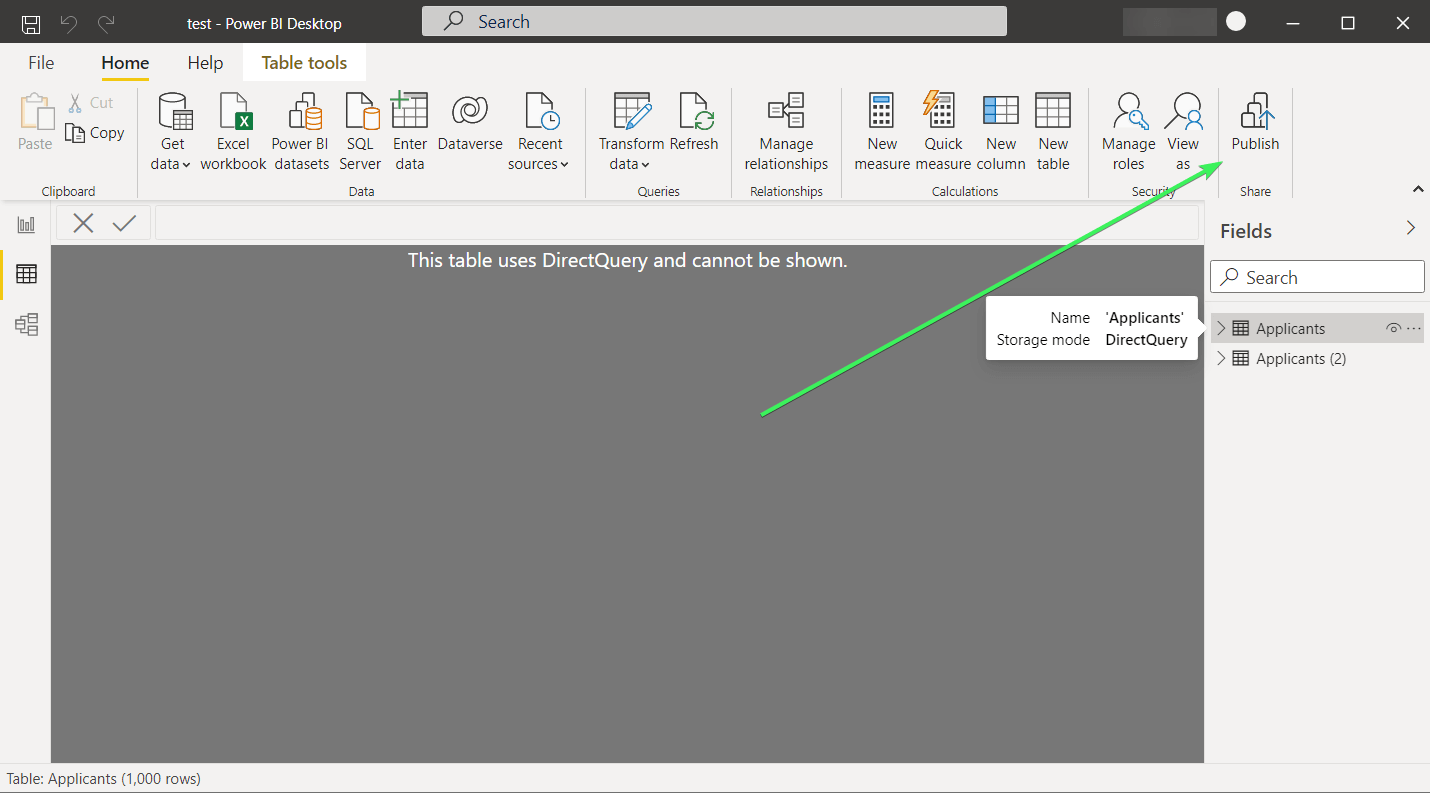Image resolution: width=1430 pixels, height=793 pixels.
Task: Open Manage roles security dialog
Action: (1129, 133)
